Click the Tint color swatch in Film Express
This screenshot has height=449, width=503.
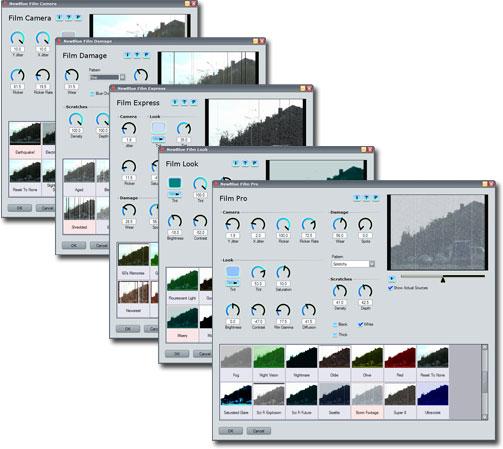(x=158, y=128)
